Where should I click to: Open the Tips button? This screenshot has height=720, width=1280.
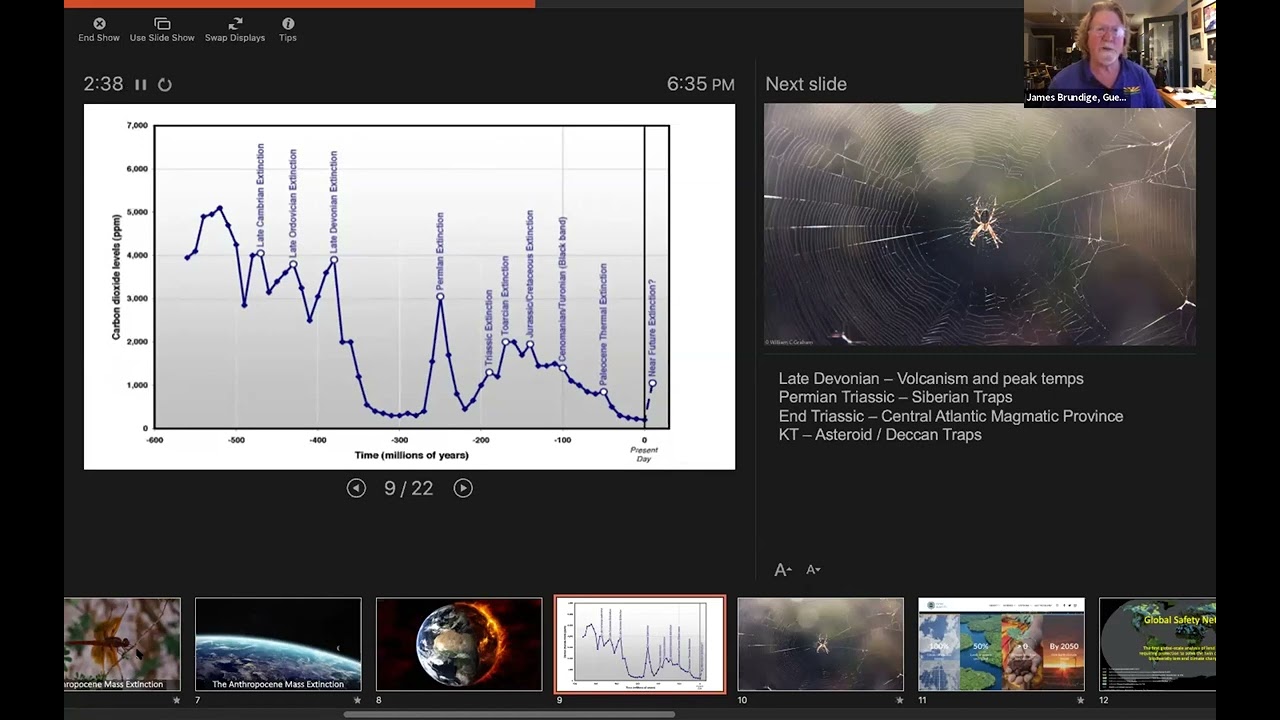pyautogui.click(x=288, y=30)
